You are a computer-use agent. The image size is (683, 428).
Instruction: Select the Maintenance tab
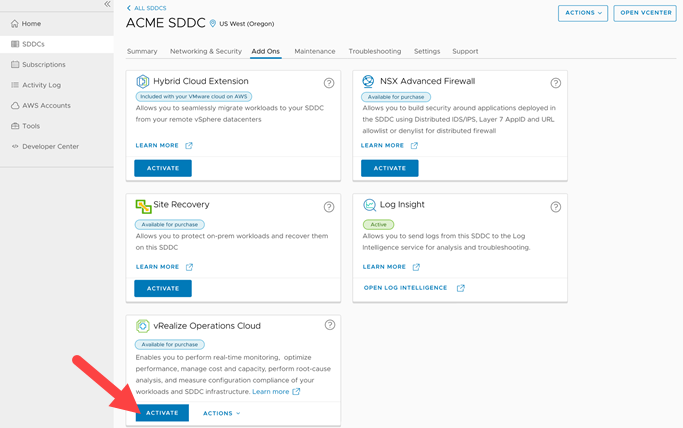click(314, 51)
